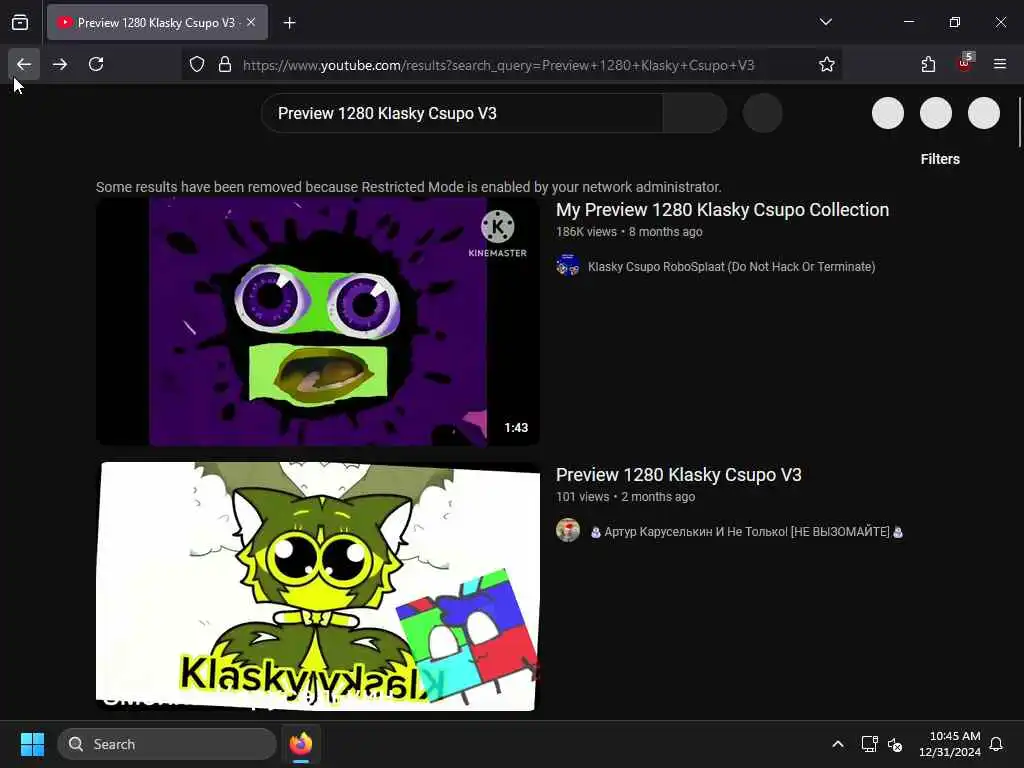Click 101 views • 2 months ago text
This screenshot has height=768, width=1024.
coord(626,497)
